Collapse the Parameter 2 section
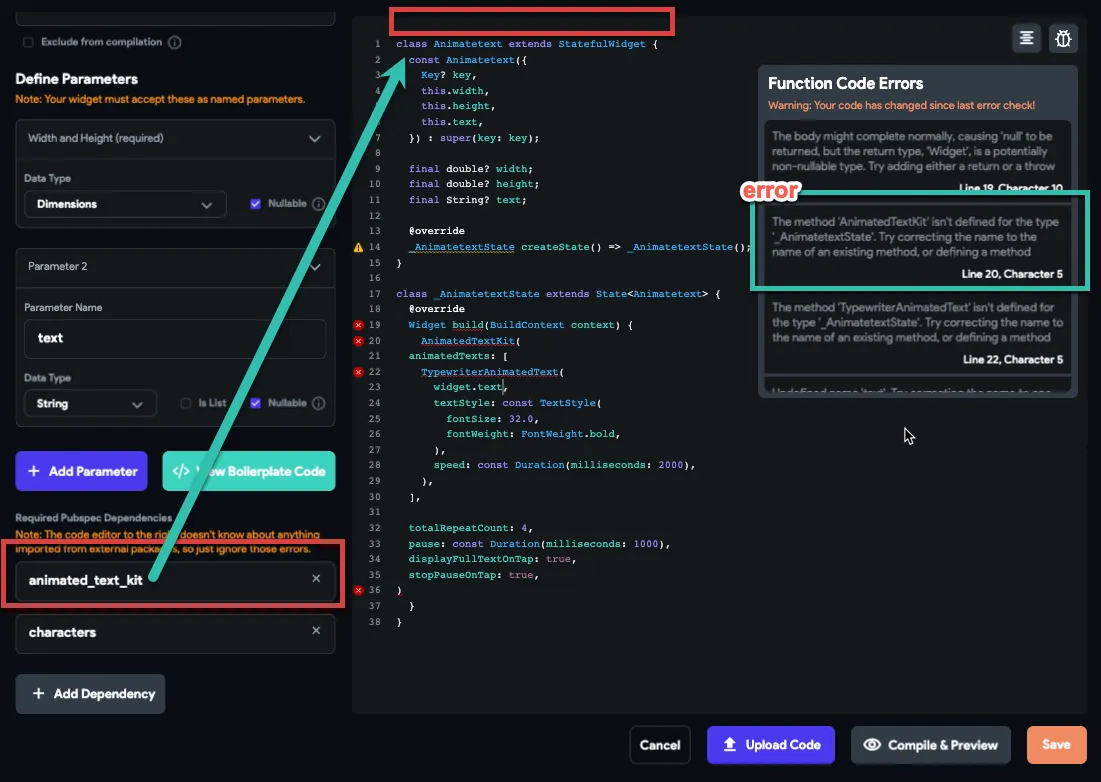 coord(315,267)
